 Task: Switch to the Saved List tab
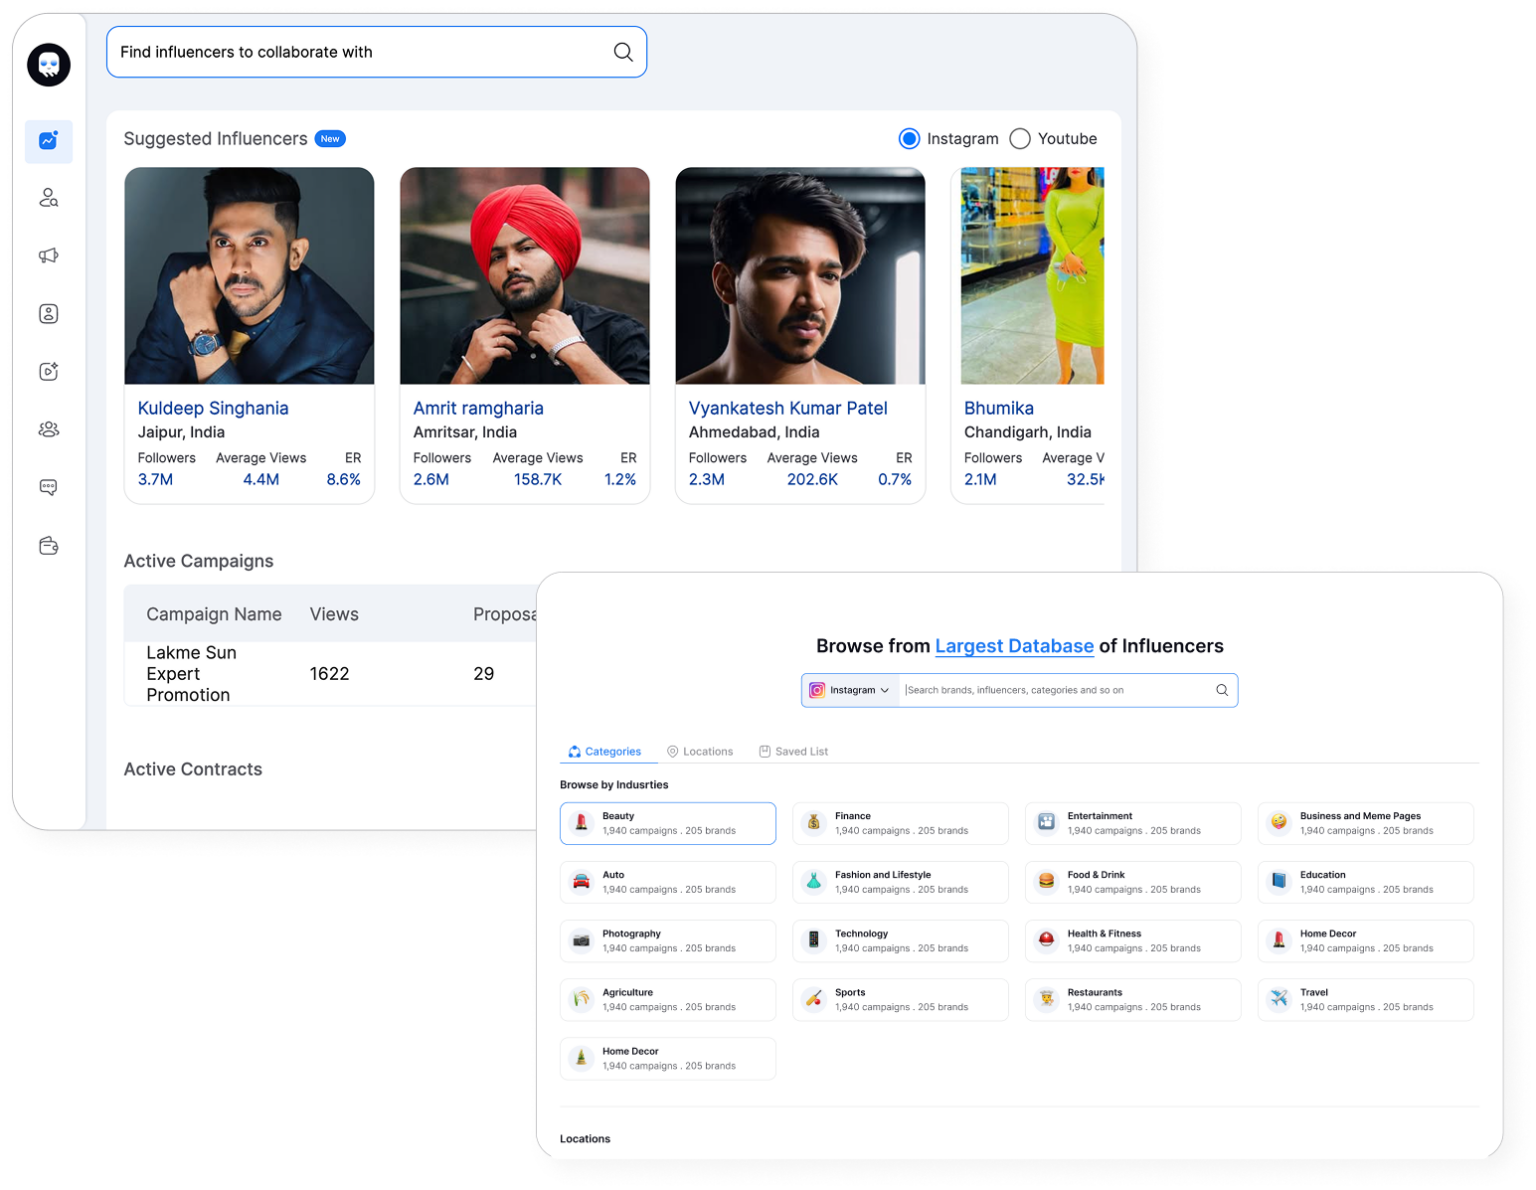click(793, 751)
